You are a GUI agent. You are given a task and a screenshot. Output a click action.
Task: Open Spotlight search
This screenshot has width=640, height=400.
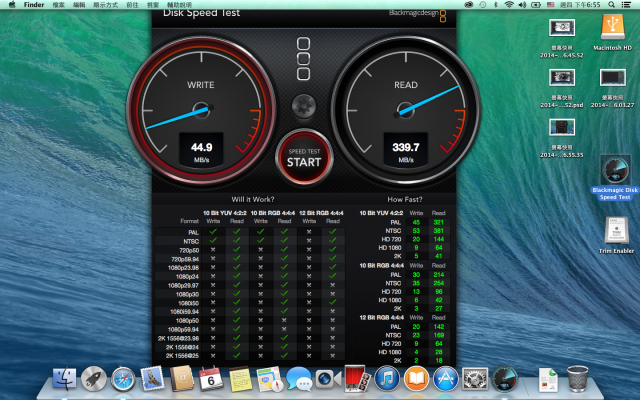611,5
